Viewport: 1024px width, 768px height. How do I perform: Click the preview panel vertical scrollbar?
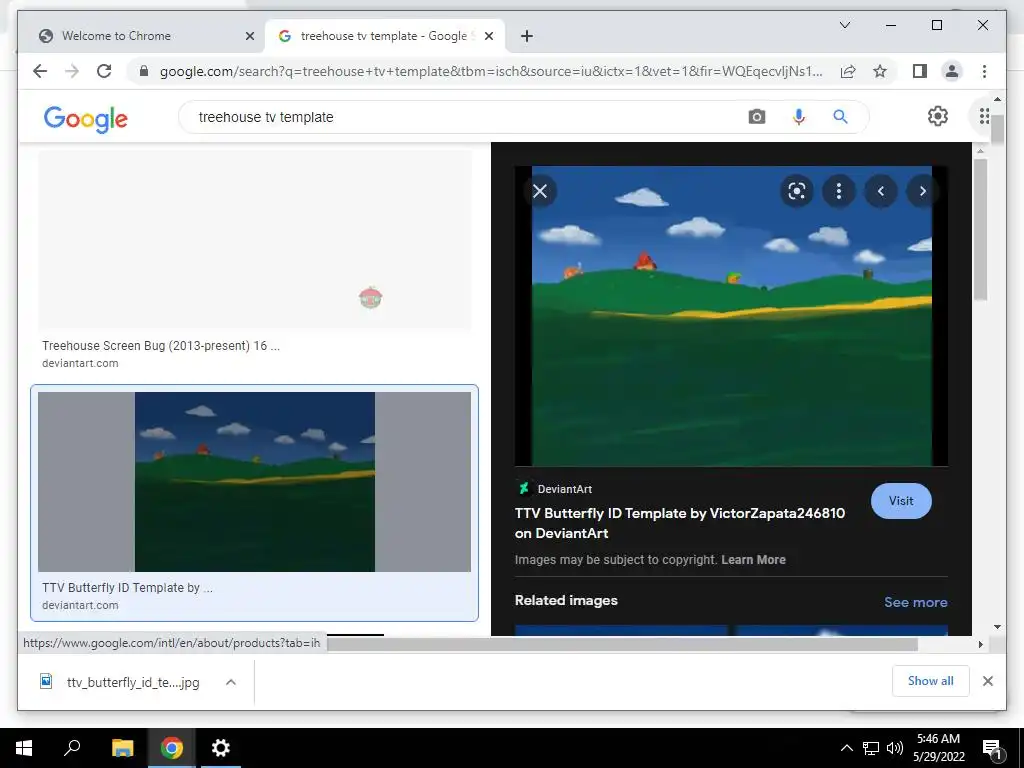(978, 229)
